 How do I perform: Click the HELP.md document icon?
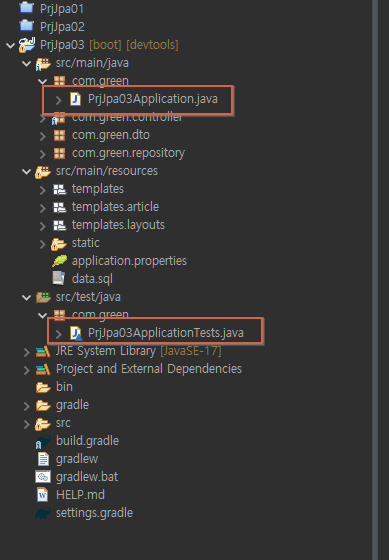43,495
